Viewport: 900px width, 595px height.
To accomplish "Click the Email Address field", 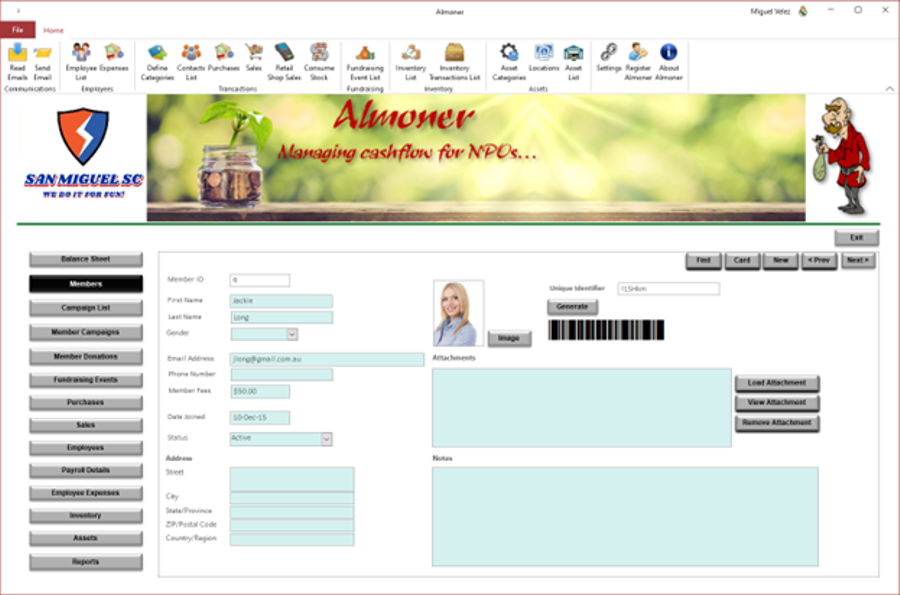I will (327, 359).
